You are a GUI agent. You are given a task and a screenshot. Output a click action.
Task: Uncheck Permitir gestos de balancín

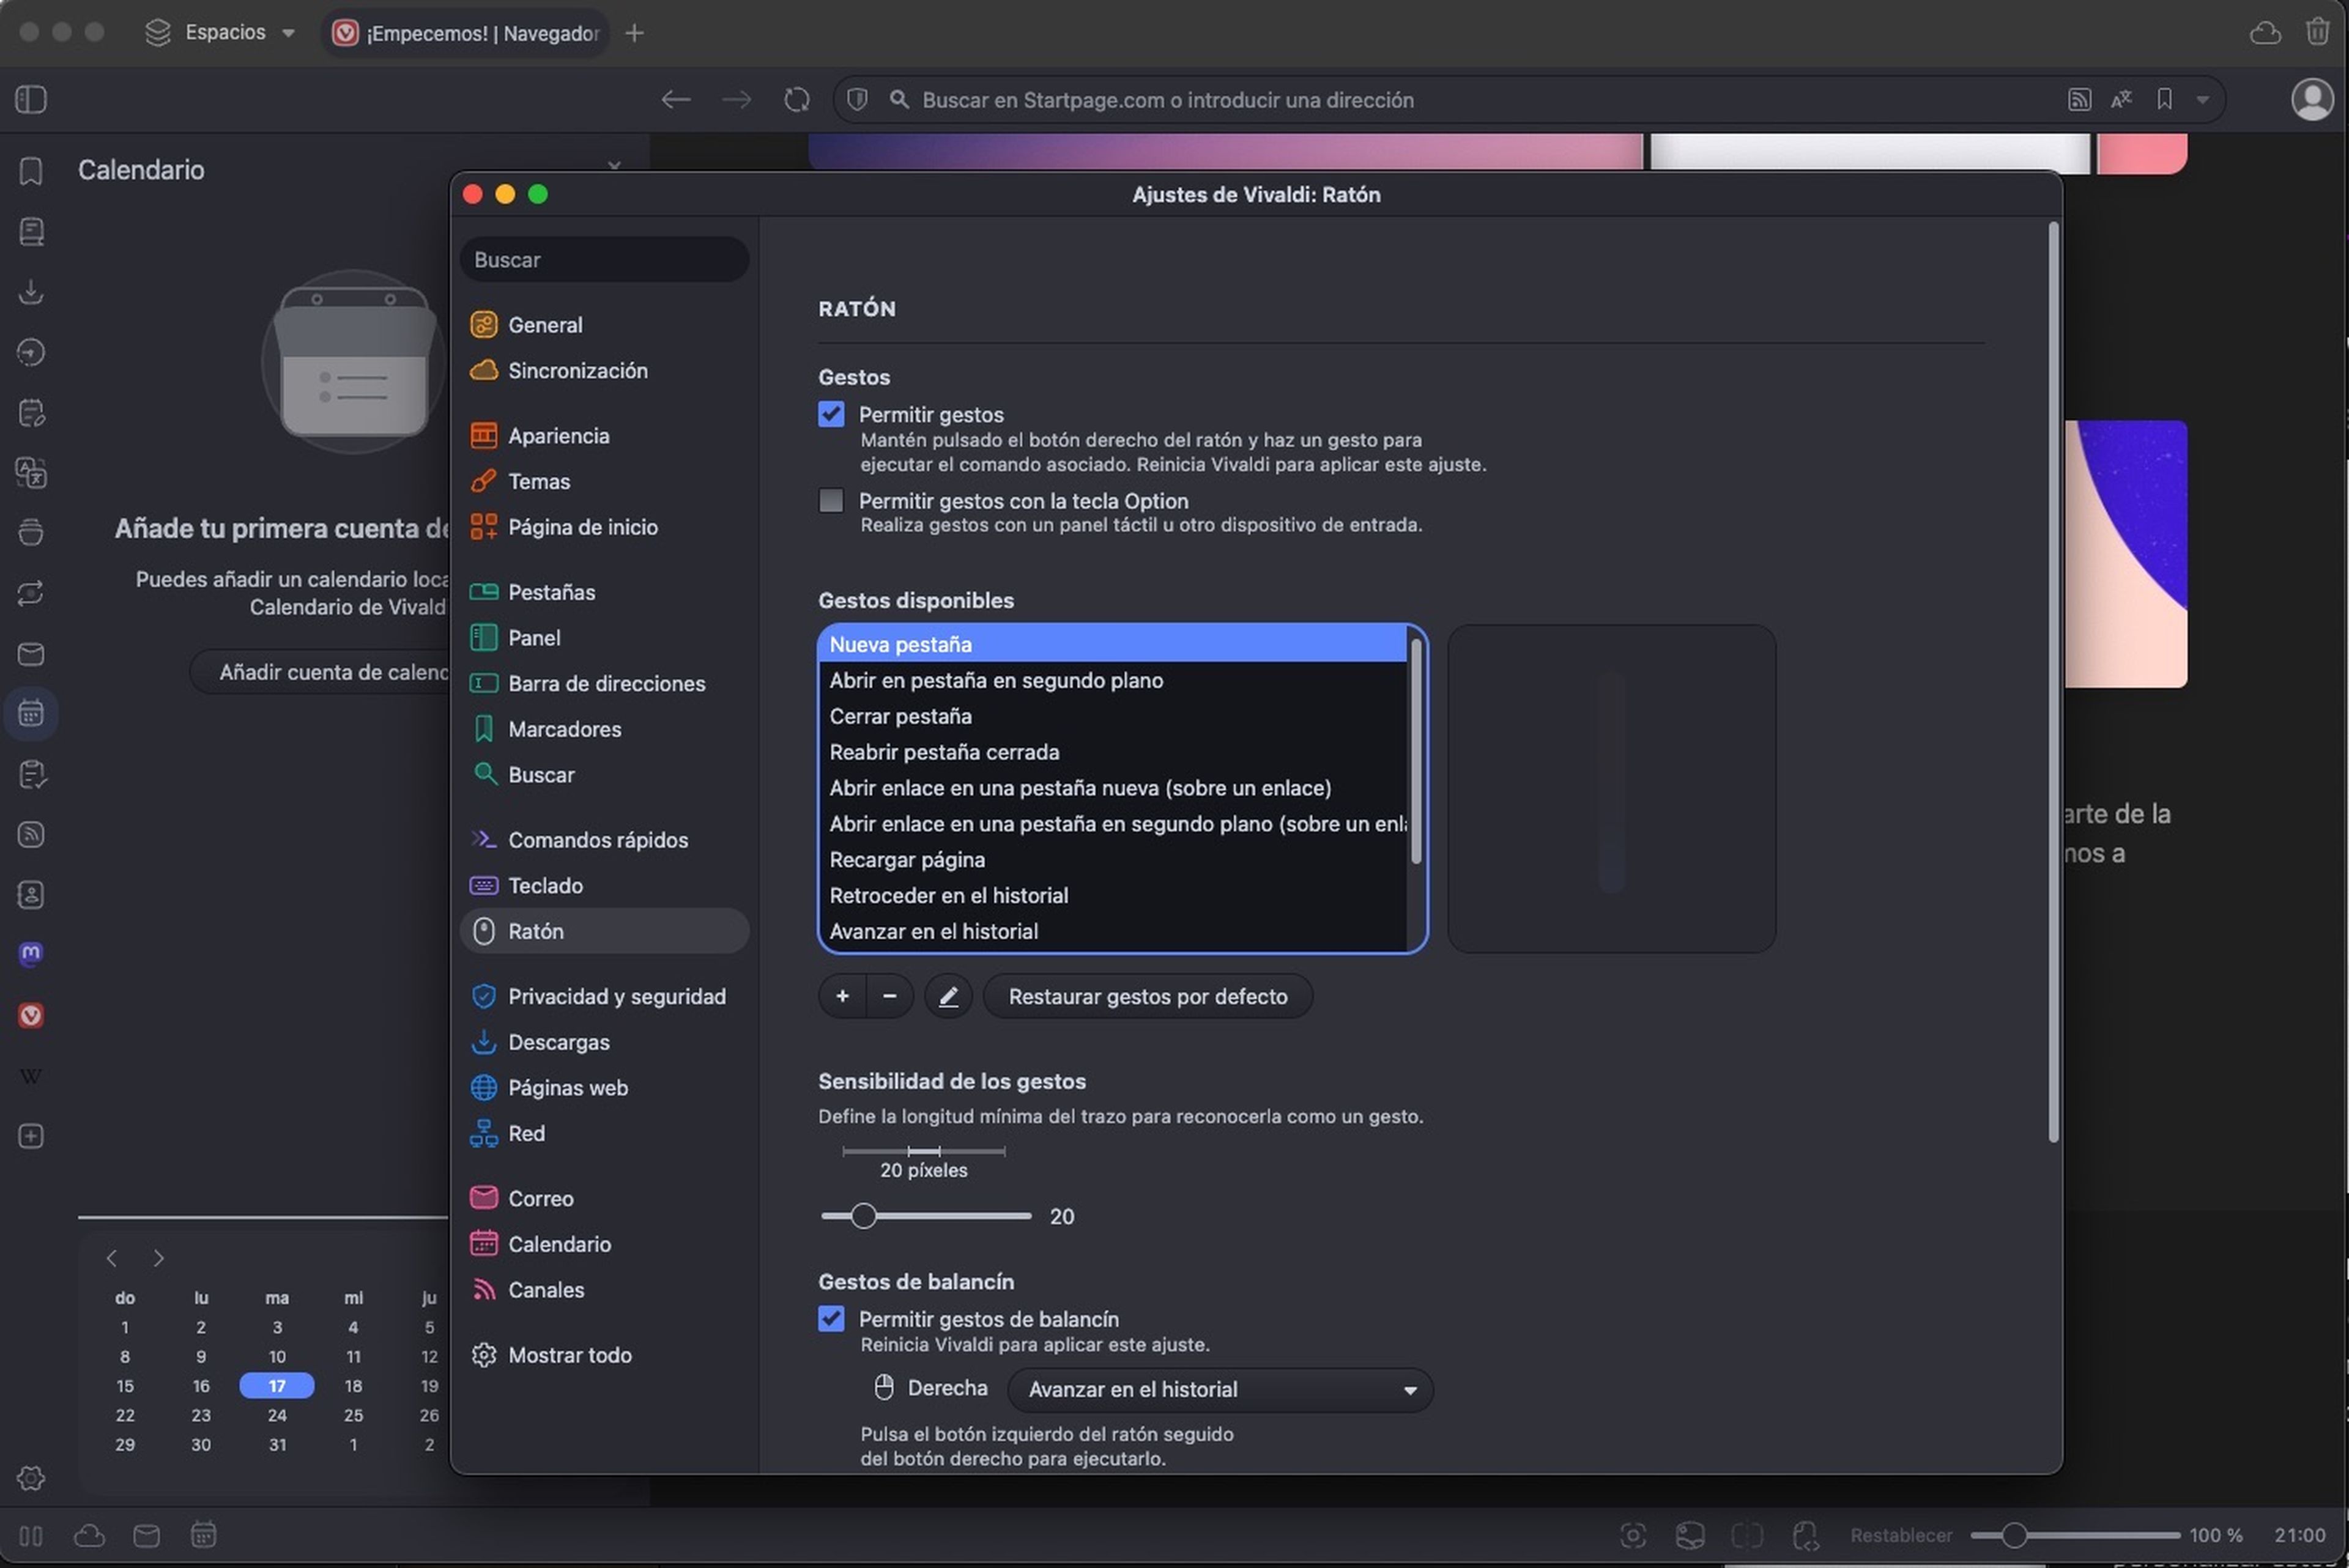pyautogui.click(x=831, y=1319)
